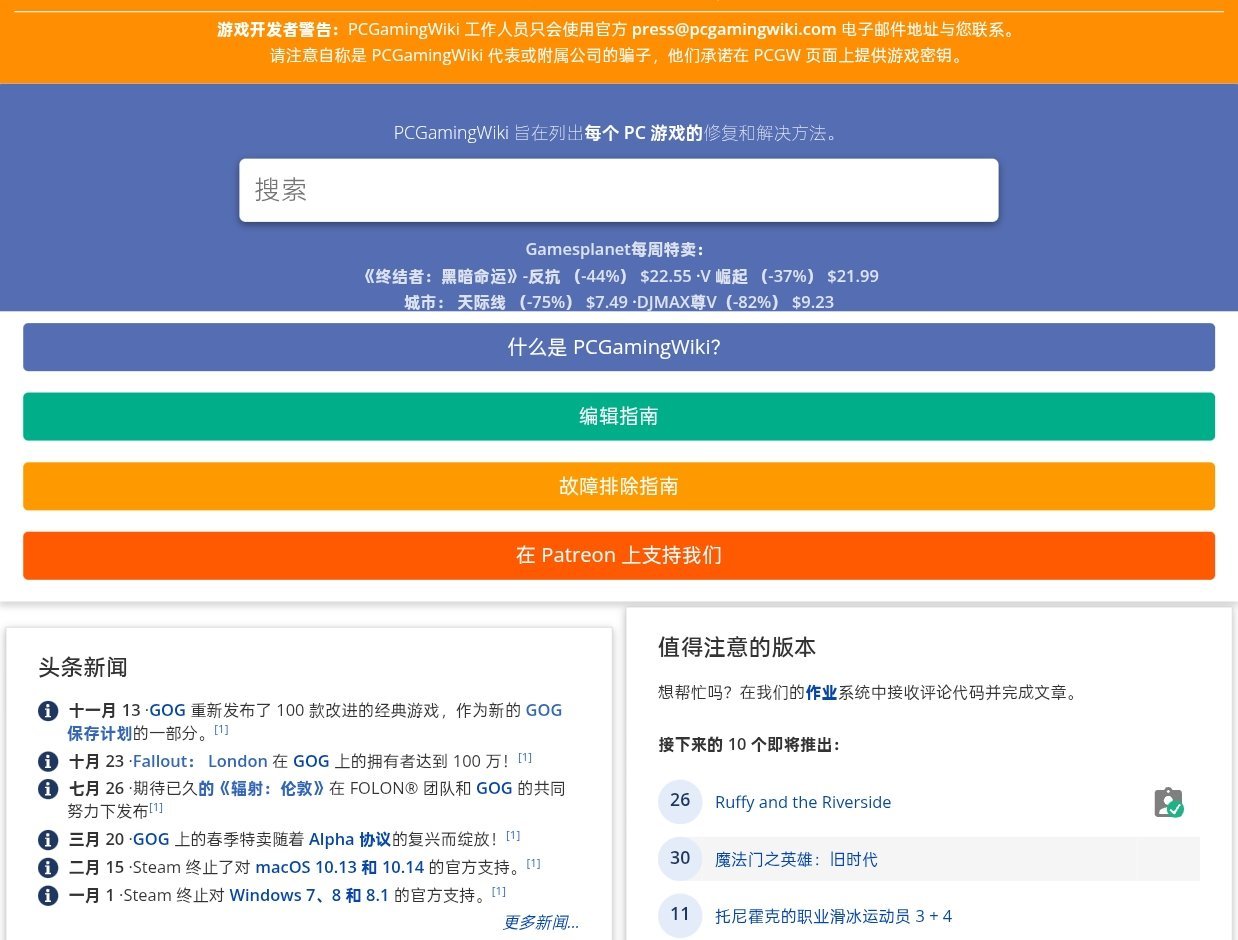Click reference [1] after 一月 1 news

[499, 891]
